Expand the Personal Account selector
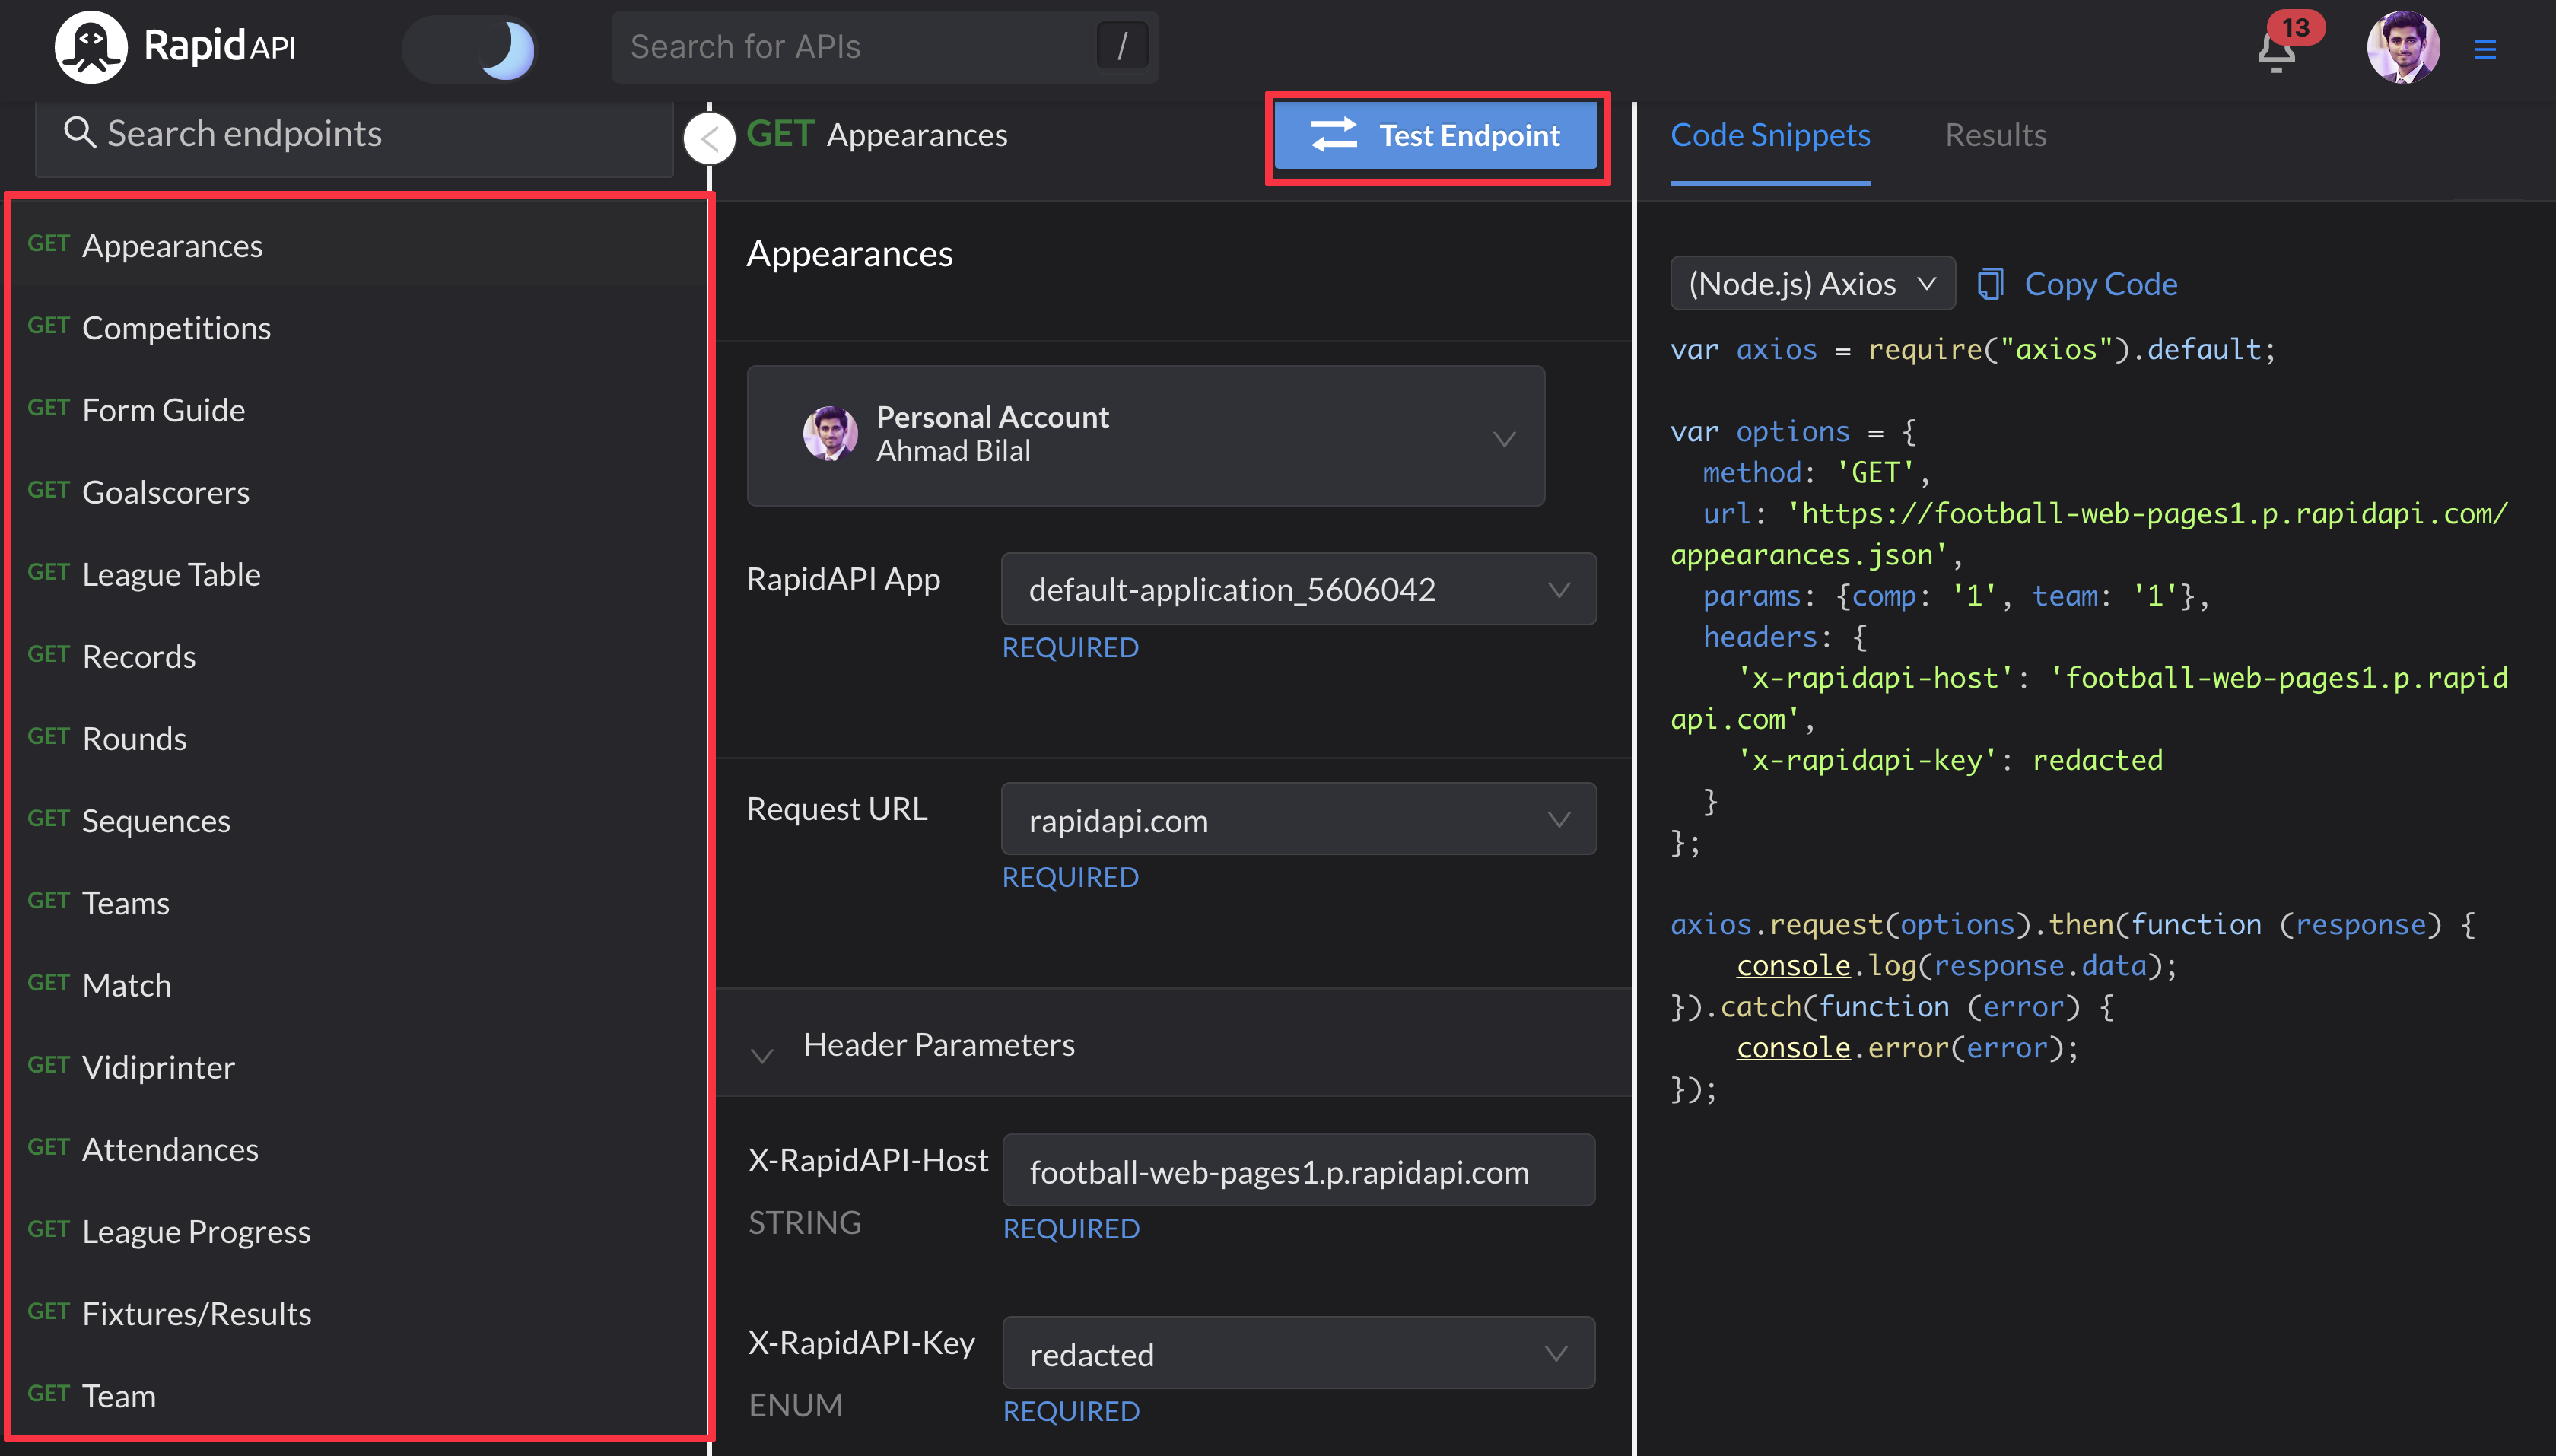 [x=1145, y=435]
